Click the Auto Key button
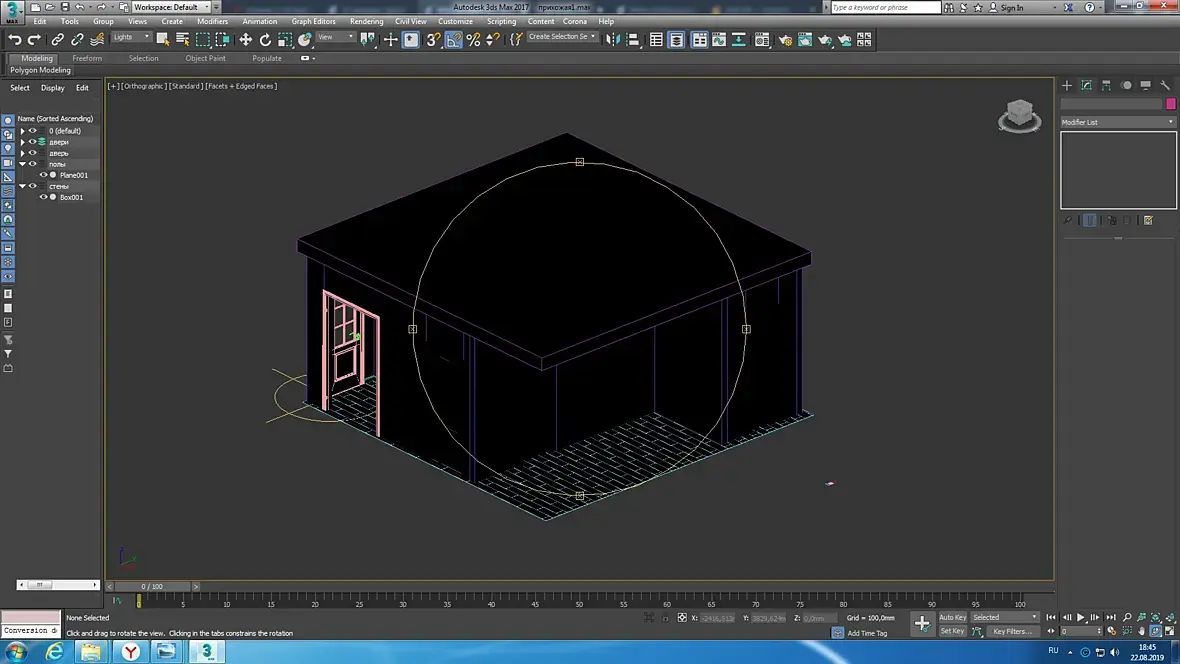 (952, 617)
